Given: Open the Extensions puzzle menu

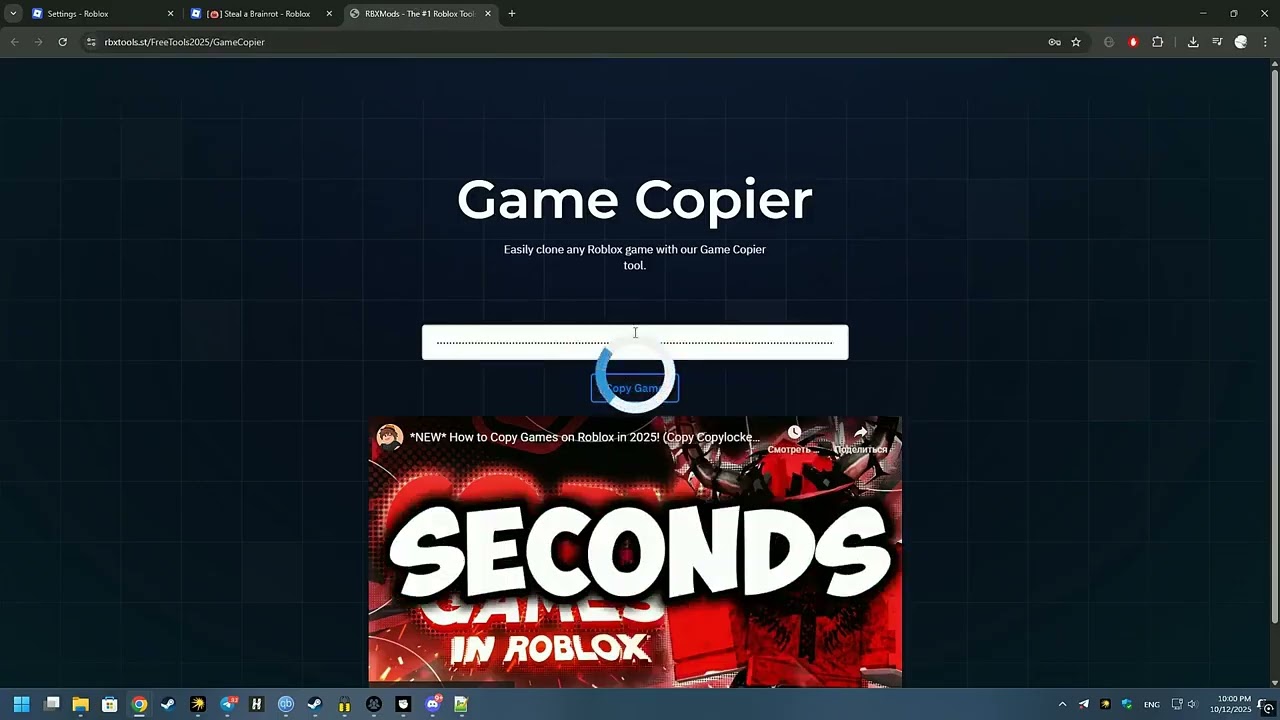Looking at the screenshot, I should pyautogui.click(x=1158, y=42).
